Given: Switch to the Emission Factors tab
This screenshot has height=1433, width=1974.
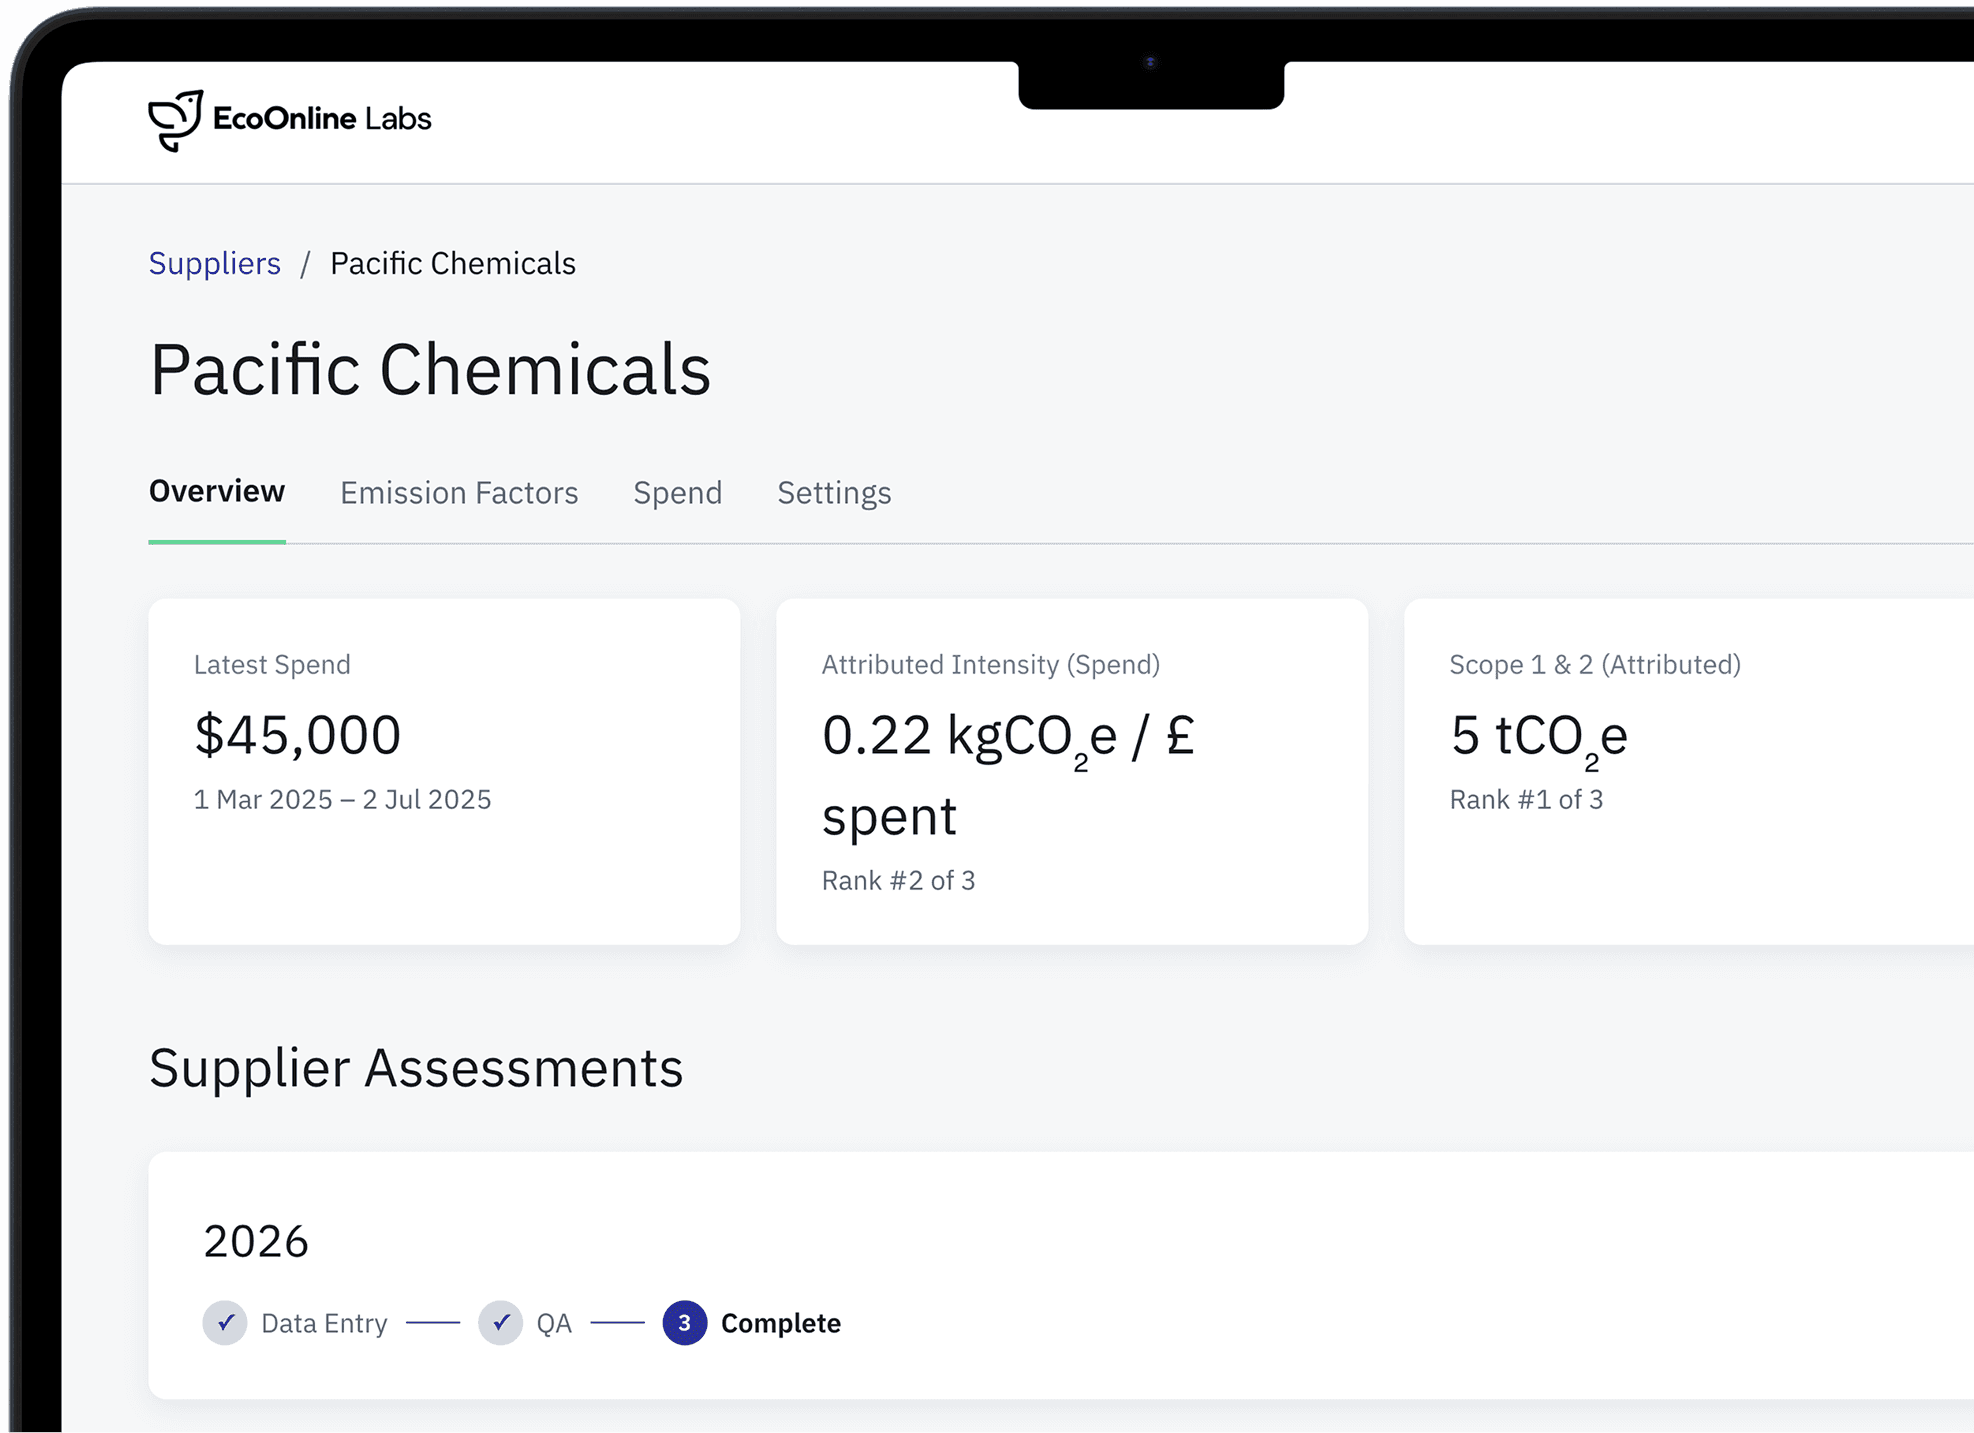Looking at the screenshot, I should (459, 493).
